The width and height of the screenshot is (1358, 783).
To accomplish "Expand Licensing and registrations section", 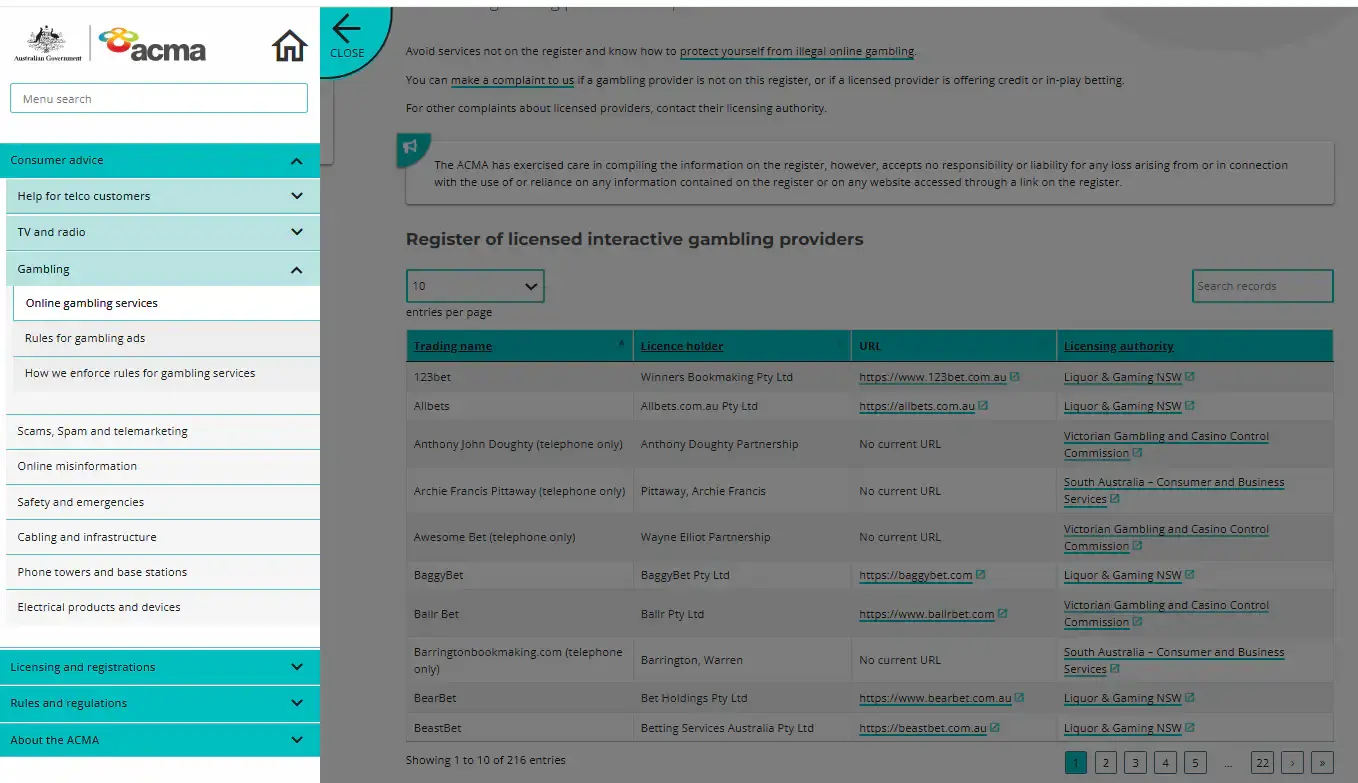I will click(297, 667).
